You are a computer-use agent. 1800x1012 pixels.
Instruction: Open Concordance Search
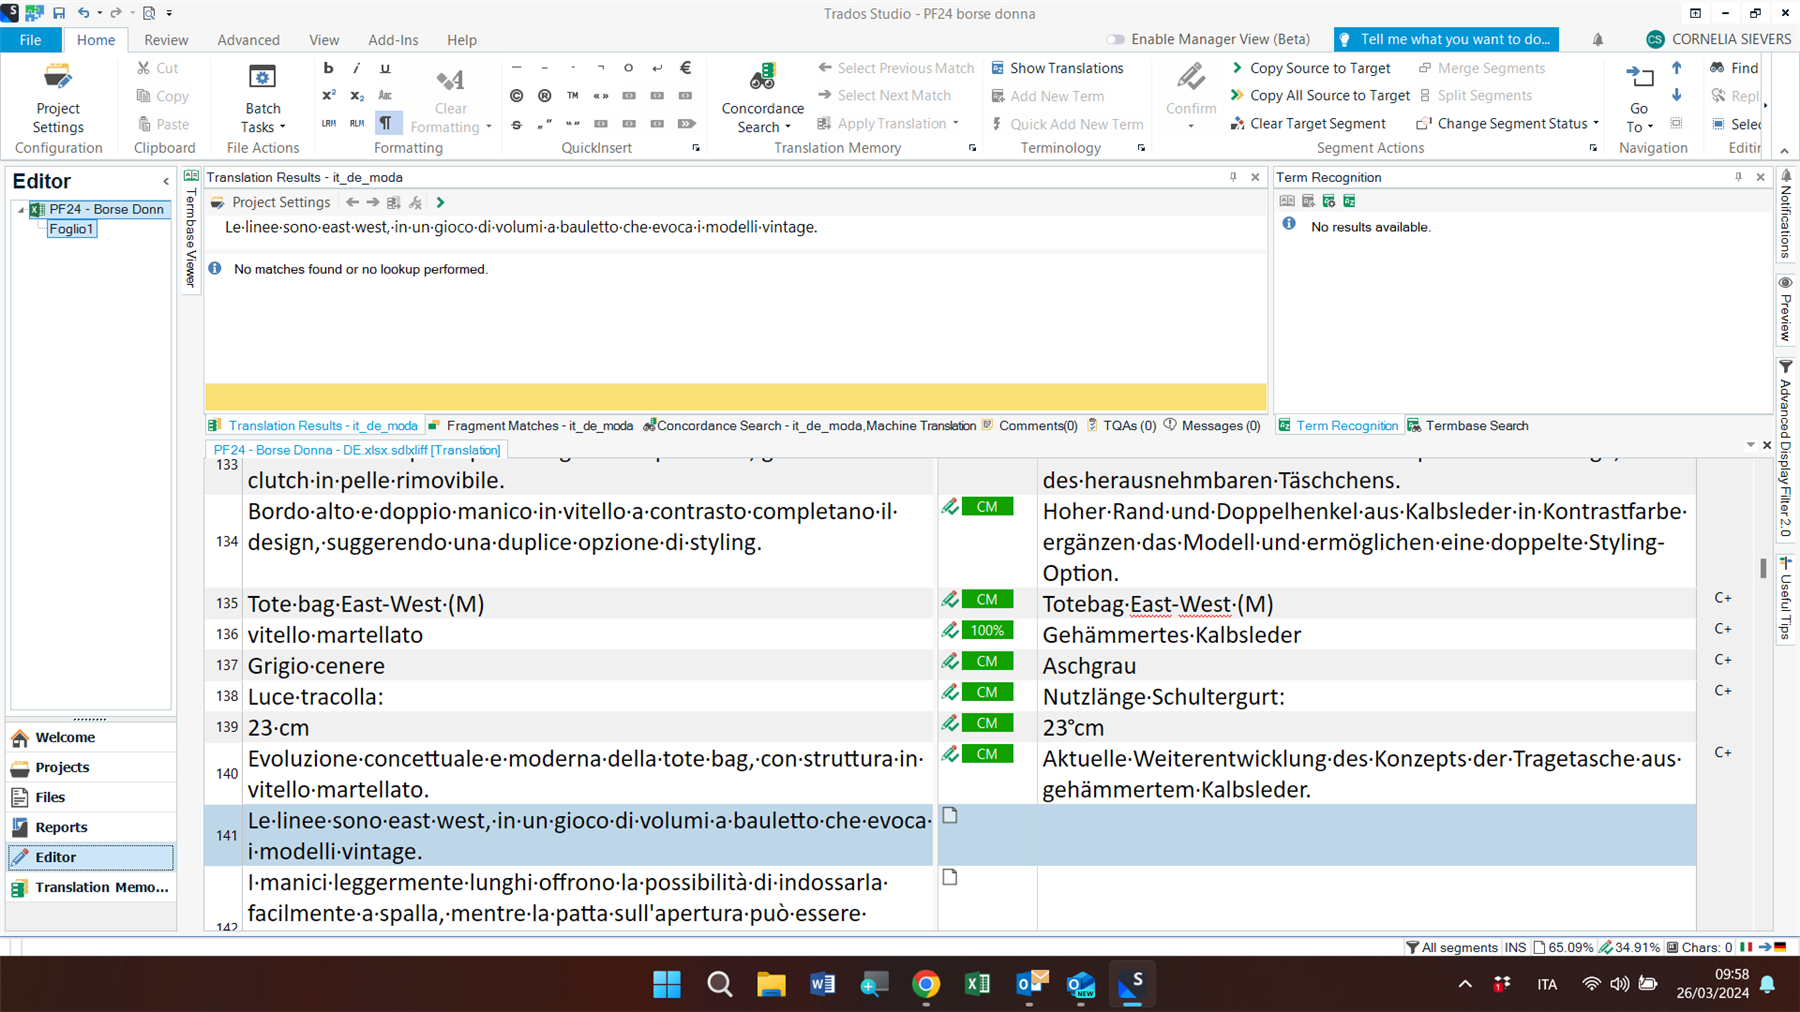762,98
